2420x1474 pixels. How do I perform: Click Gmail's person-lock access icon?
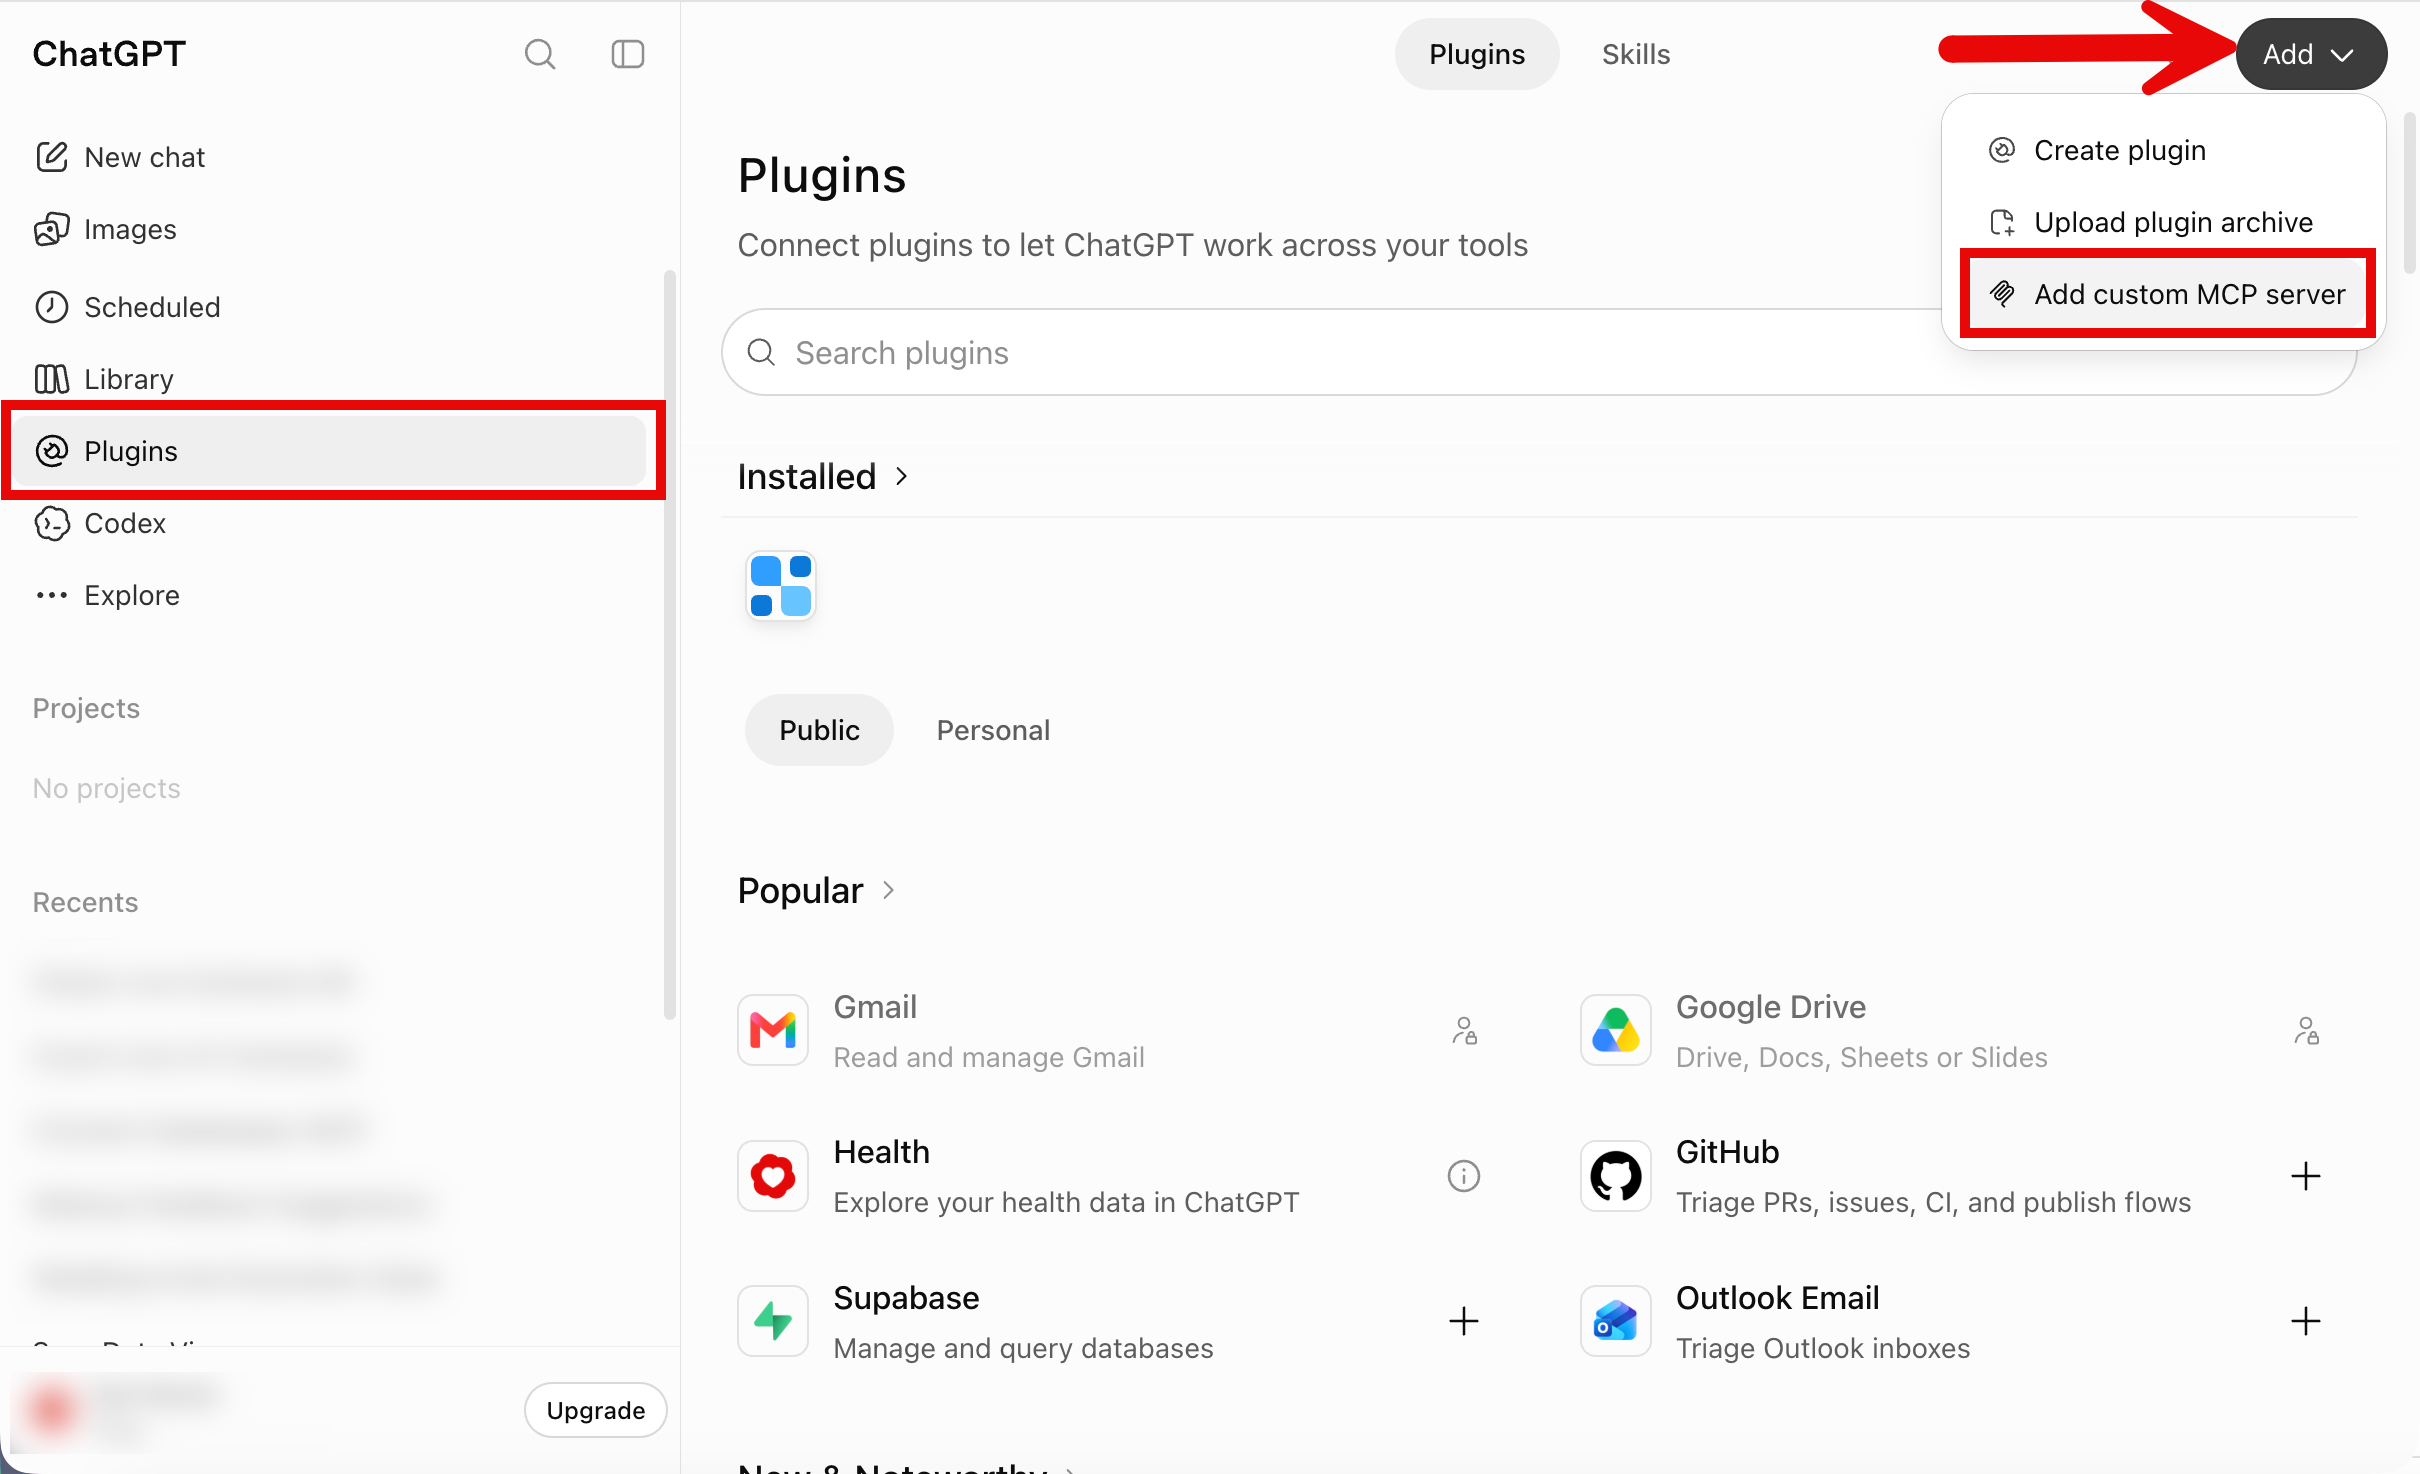[x=1464, y=1030]
